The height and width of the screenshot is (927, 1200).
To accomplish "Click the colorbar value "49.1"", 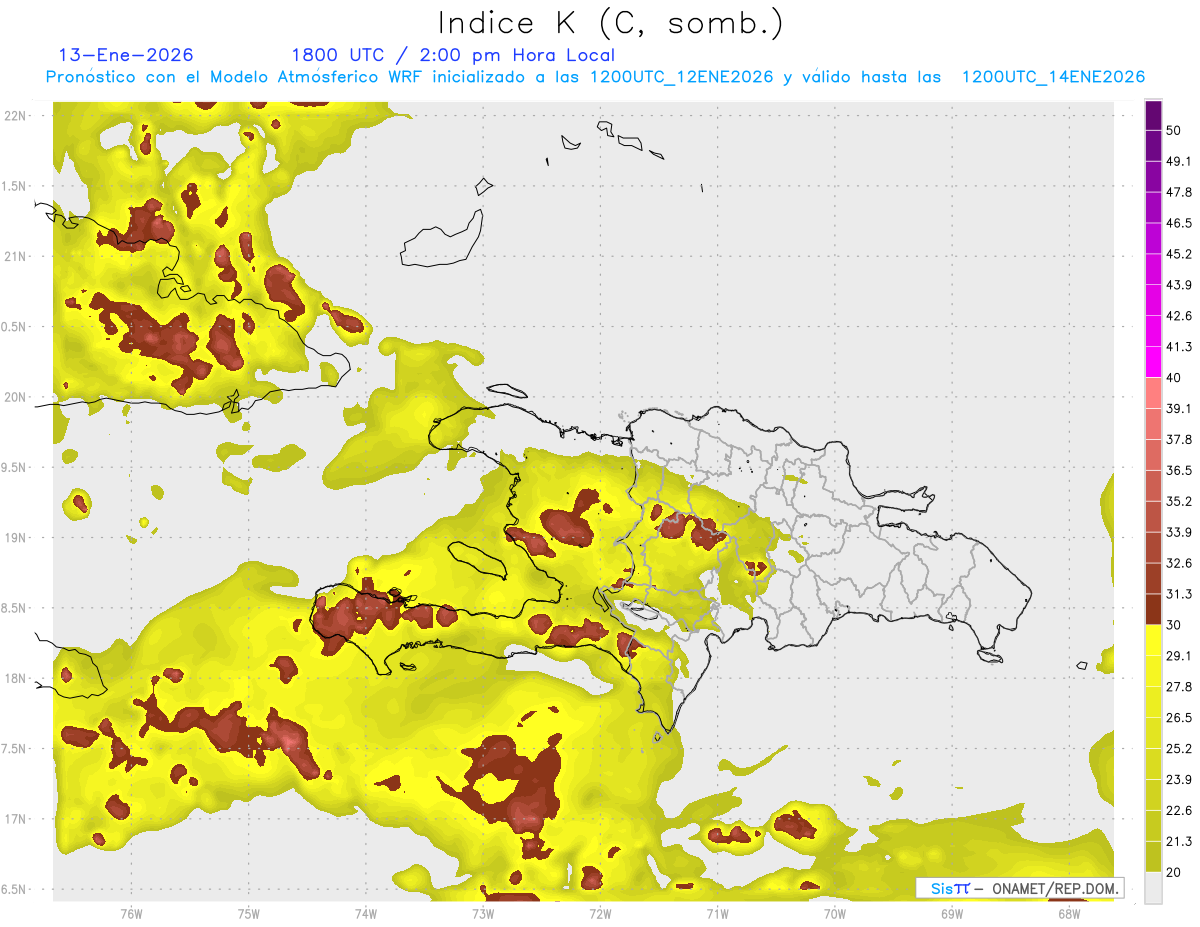I will (1179, 161).
